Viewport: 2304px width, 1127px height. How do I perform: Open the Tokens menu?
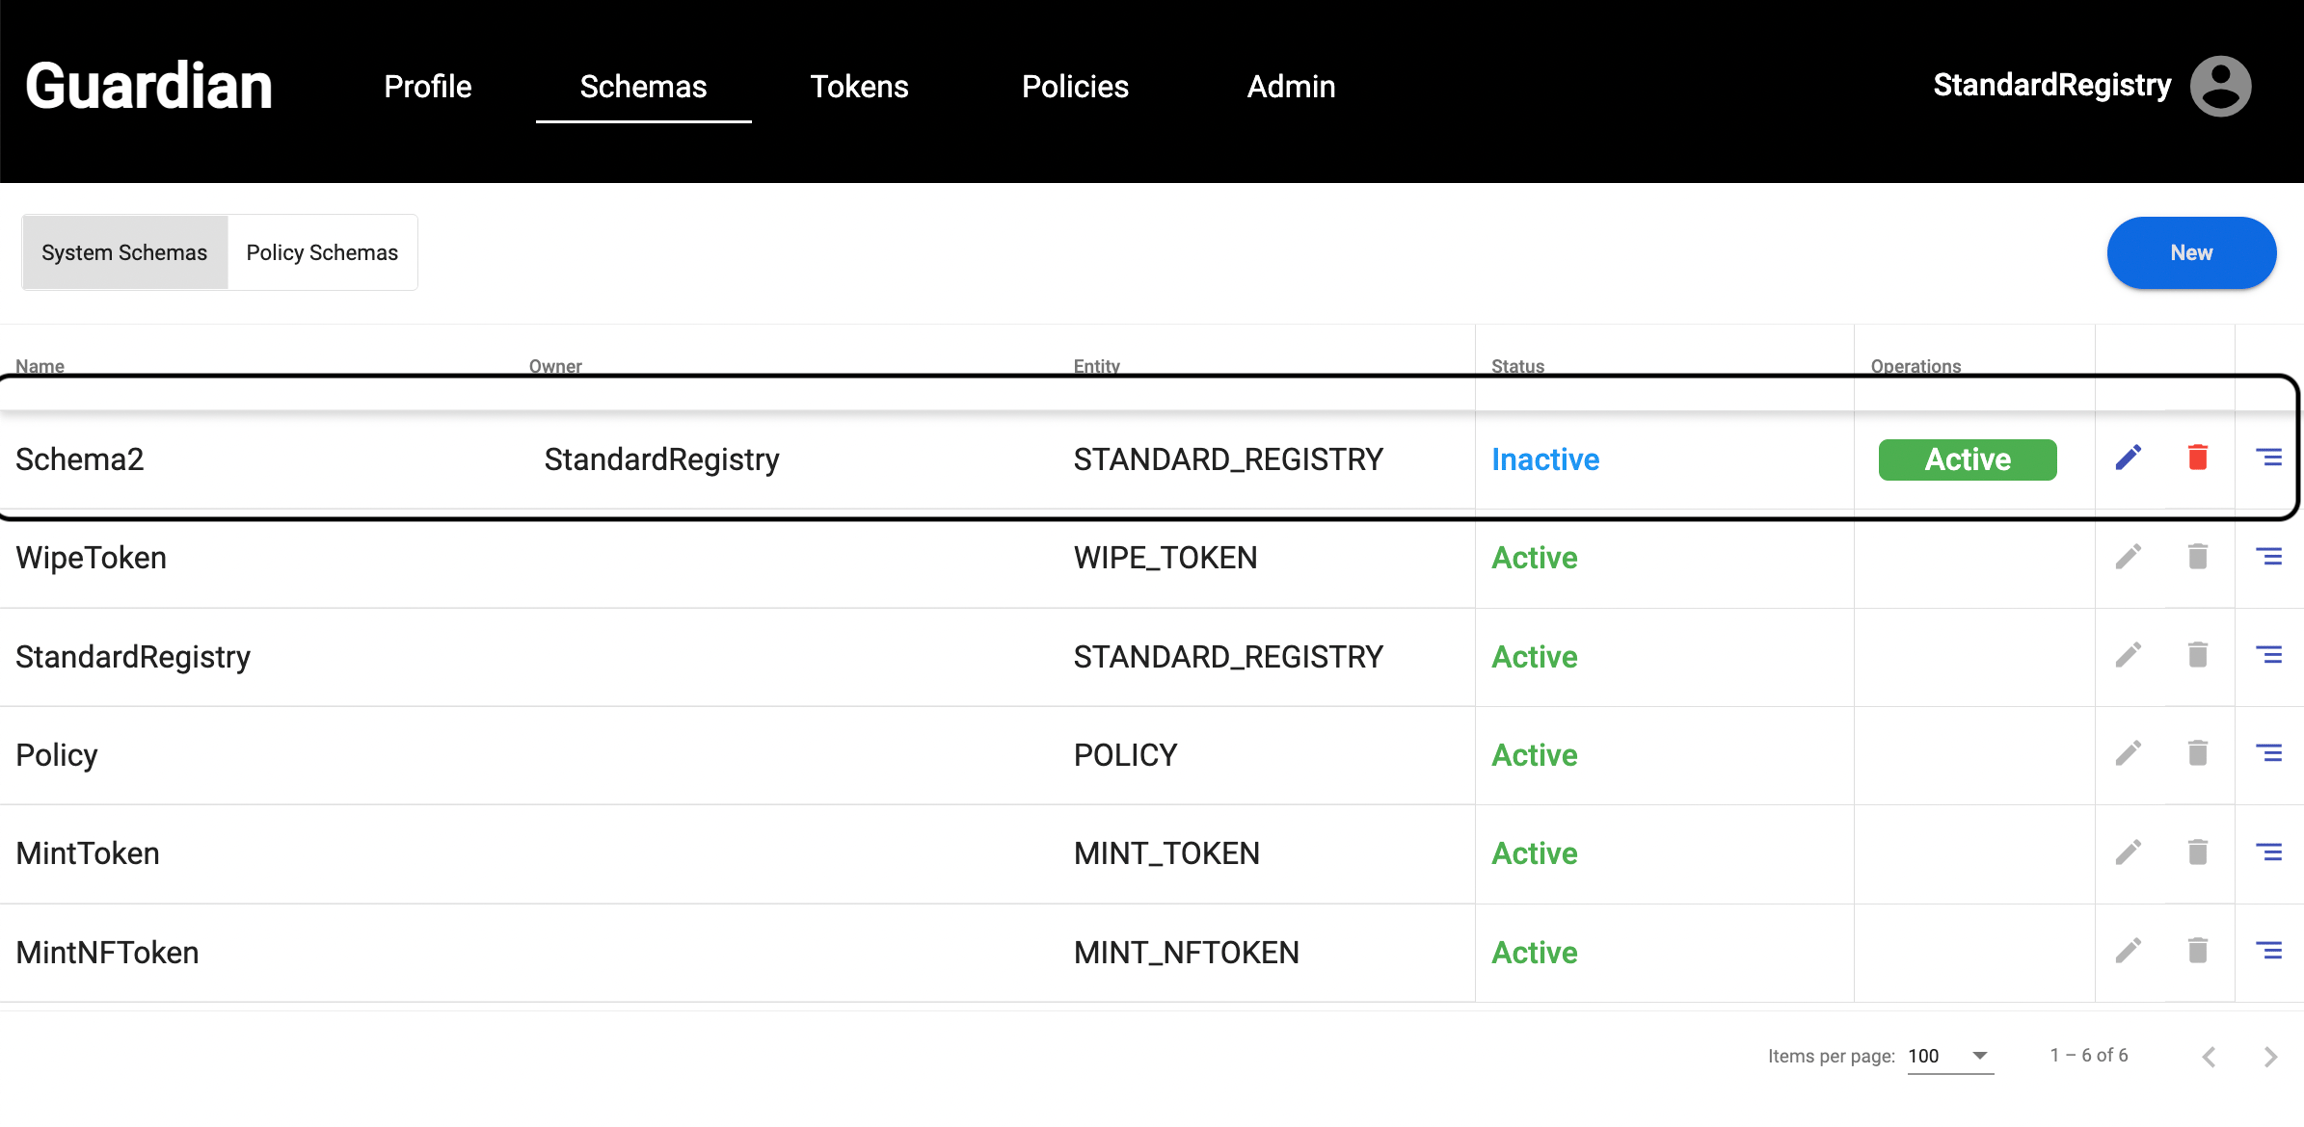tap(859, 87)
